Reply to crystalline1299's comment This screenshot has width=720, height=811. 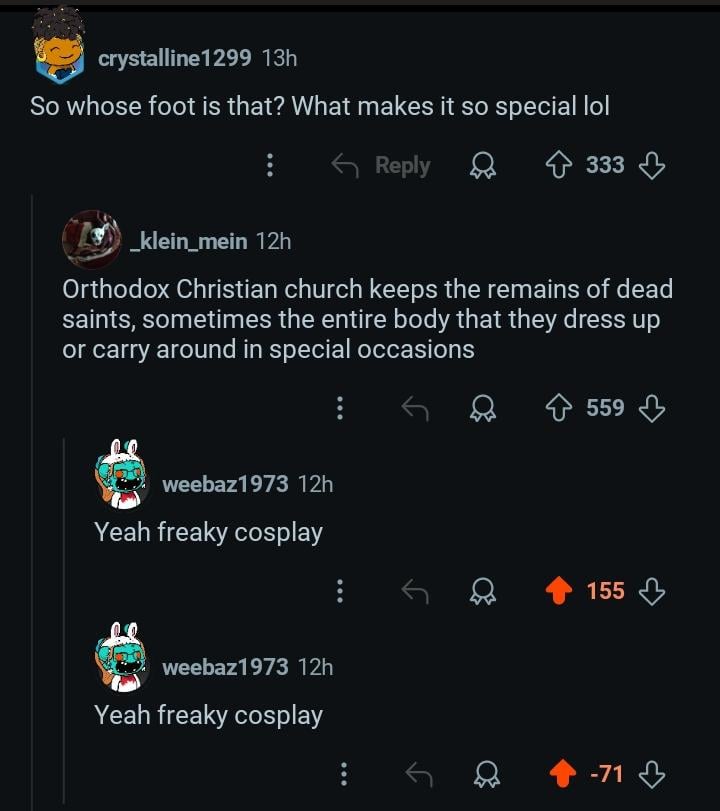tap(382, 165)
